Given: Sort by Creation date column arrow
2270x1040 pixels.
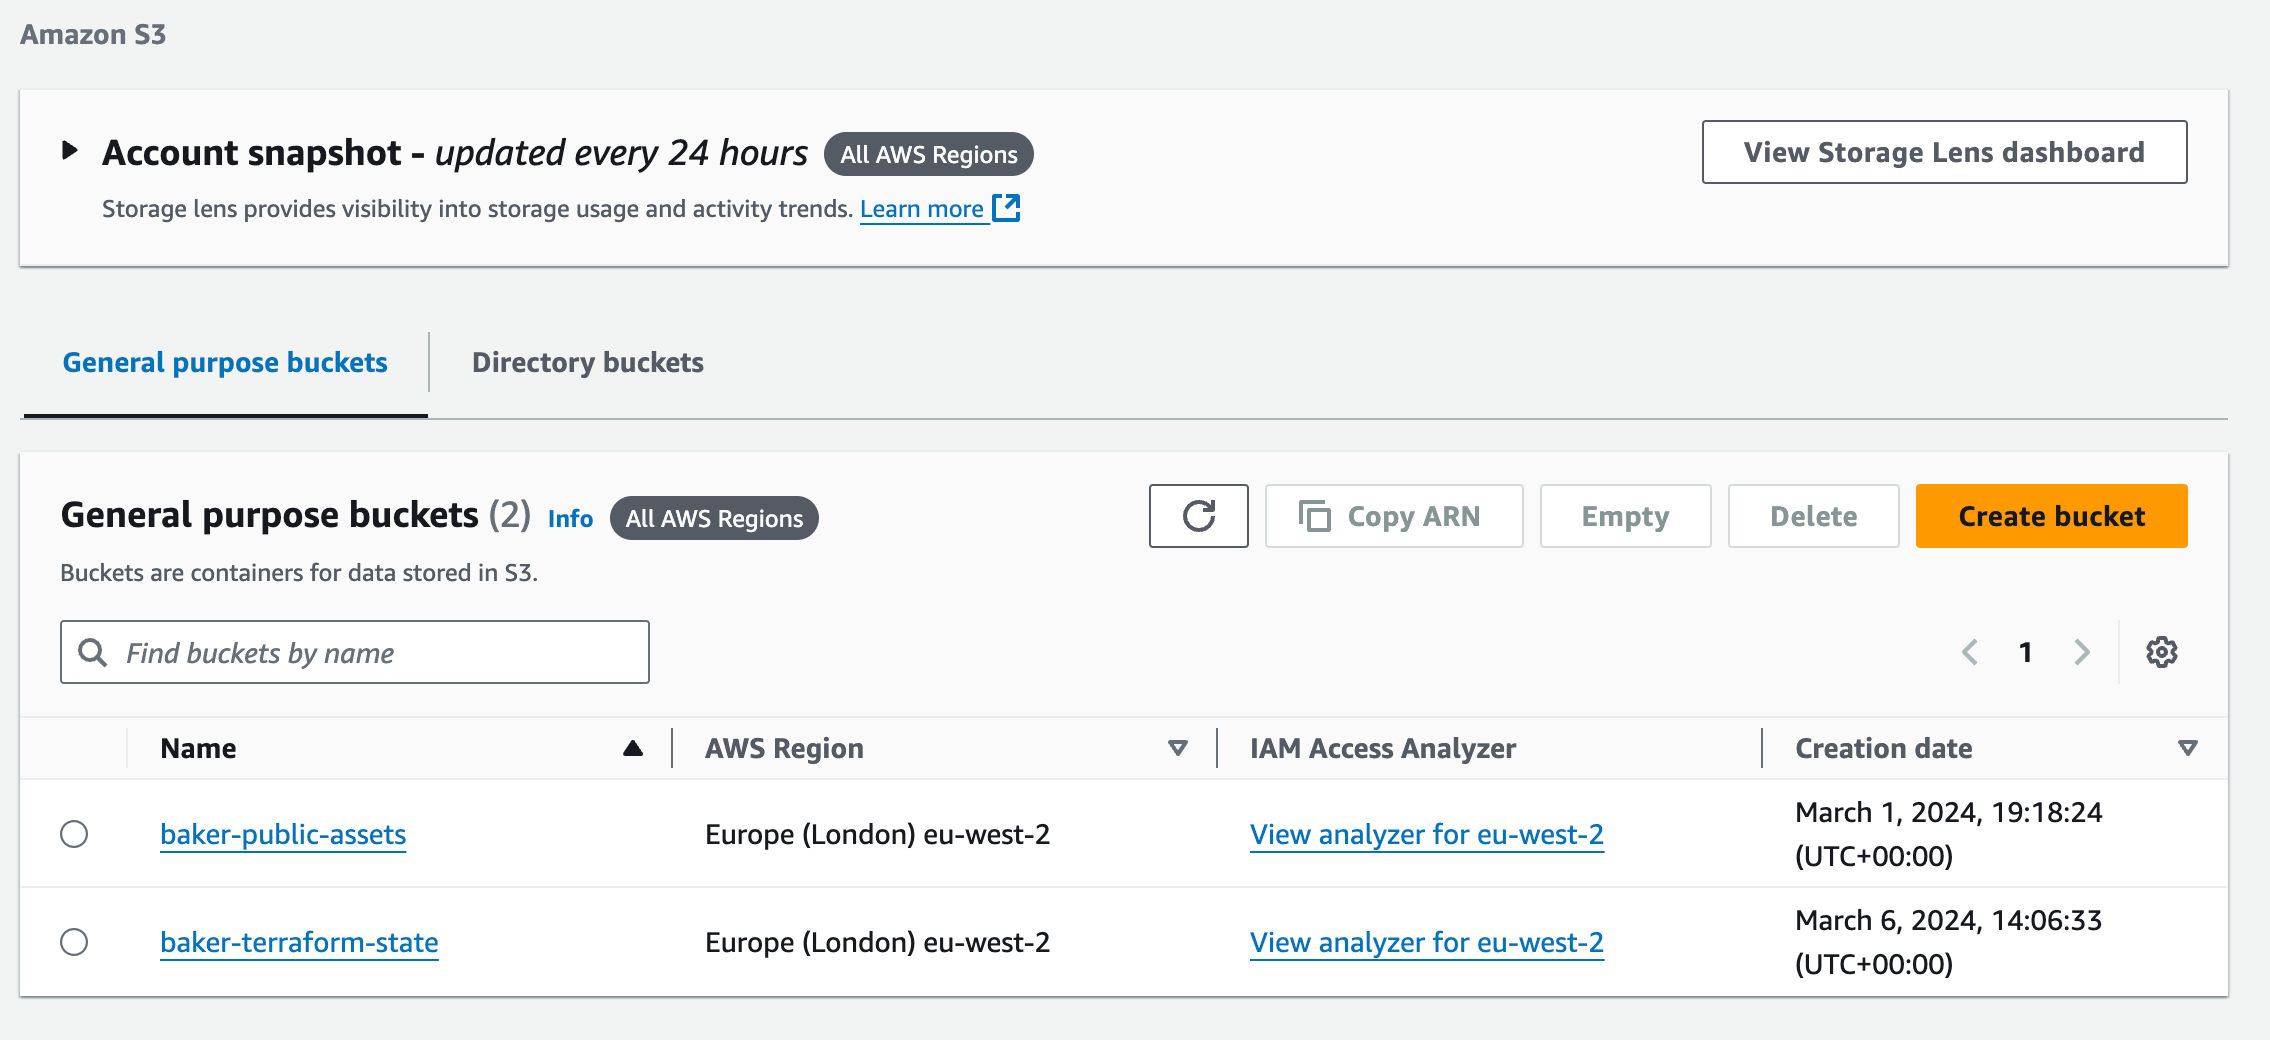Looking at the screenshot, I should click(x=2187, y=748).
